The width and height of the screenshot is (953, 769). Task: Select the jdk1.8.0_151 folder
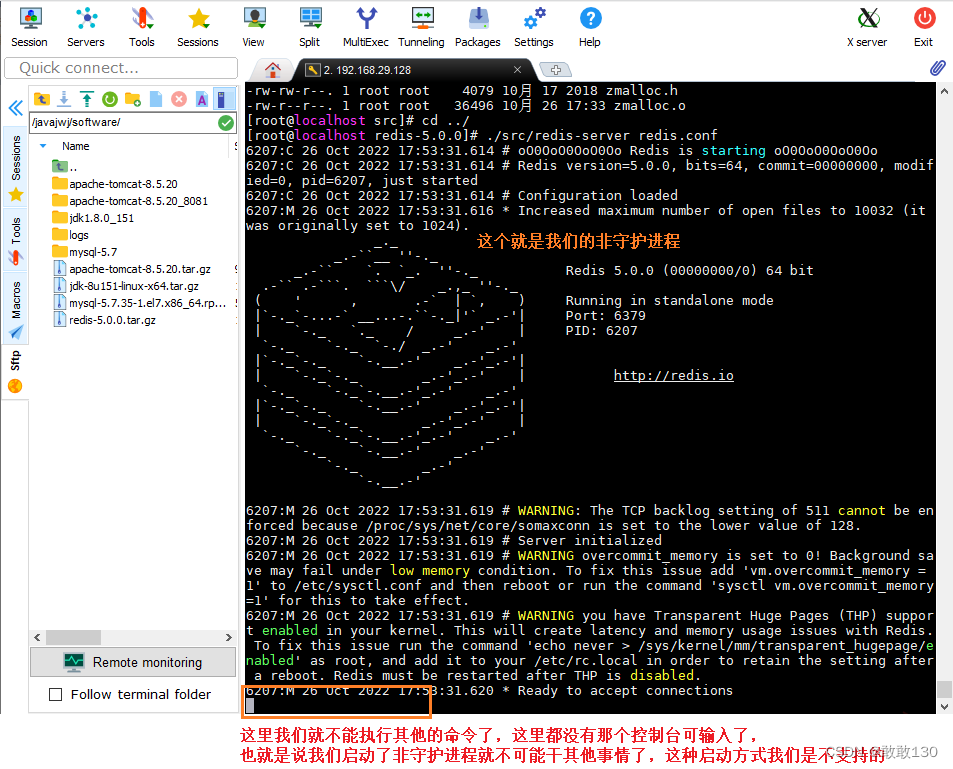point(101,218)
